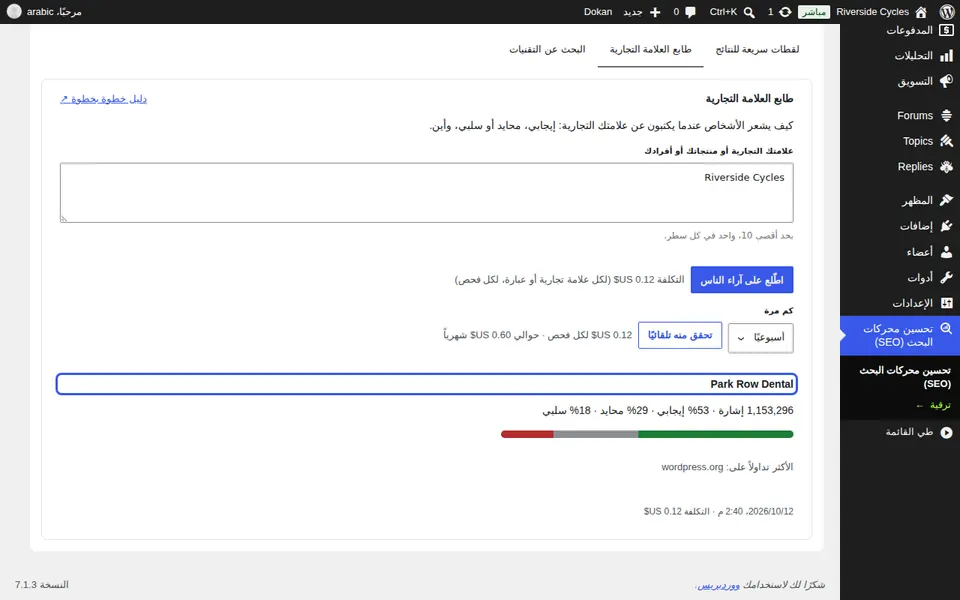Click the المظهر appearance brush icon
960x600 pixels.
(946, 200)
